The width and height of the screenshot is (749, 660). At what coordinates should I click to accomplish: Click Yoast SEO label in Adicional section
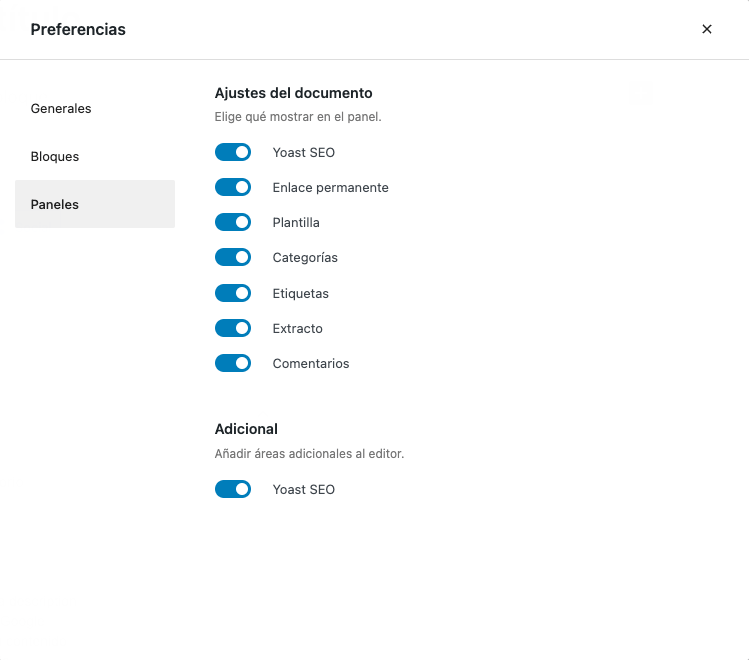[304, 490]
